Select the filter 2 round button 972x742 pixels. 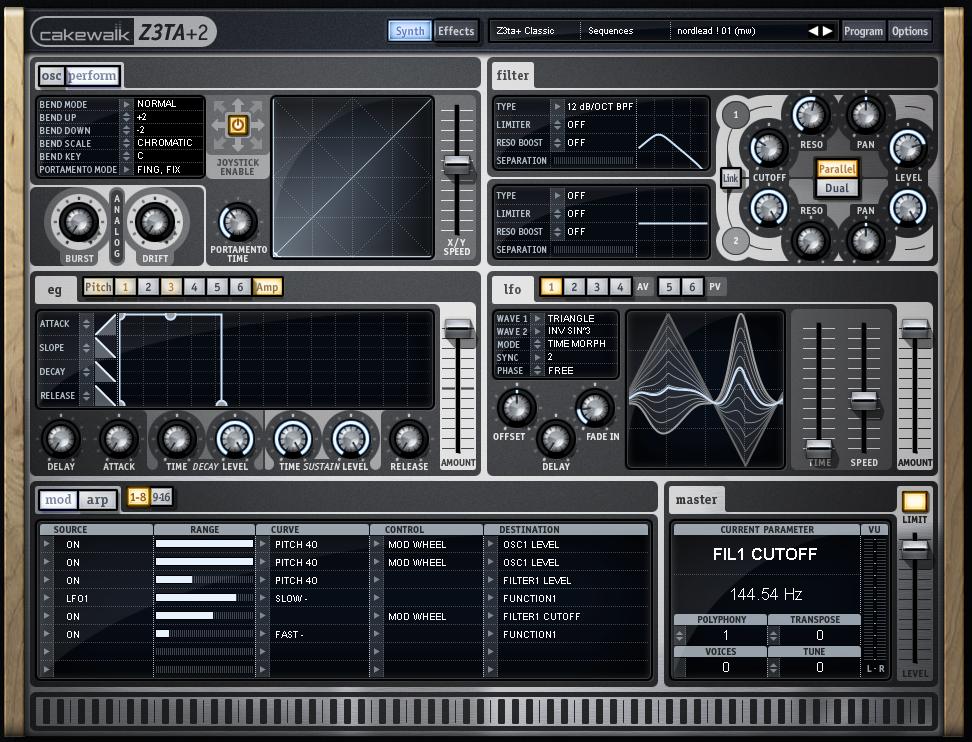[736, 240]
